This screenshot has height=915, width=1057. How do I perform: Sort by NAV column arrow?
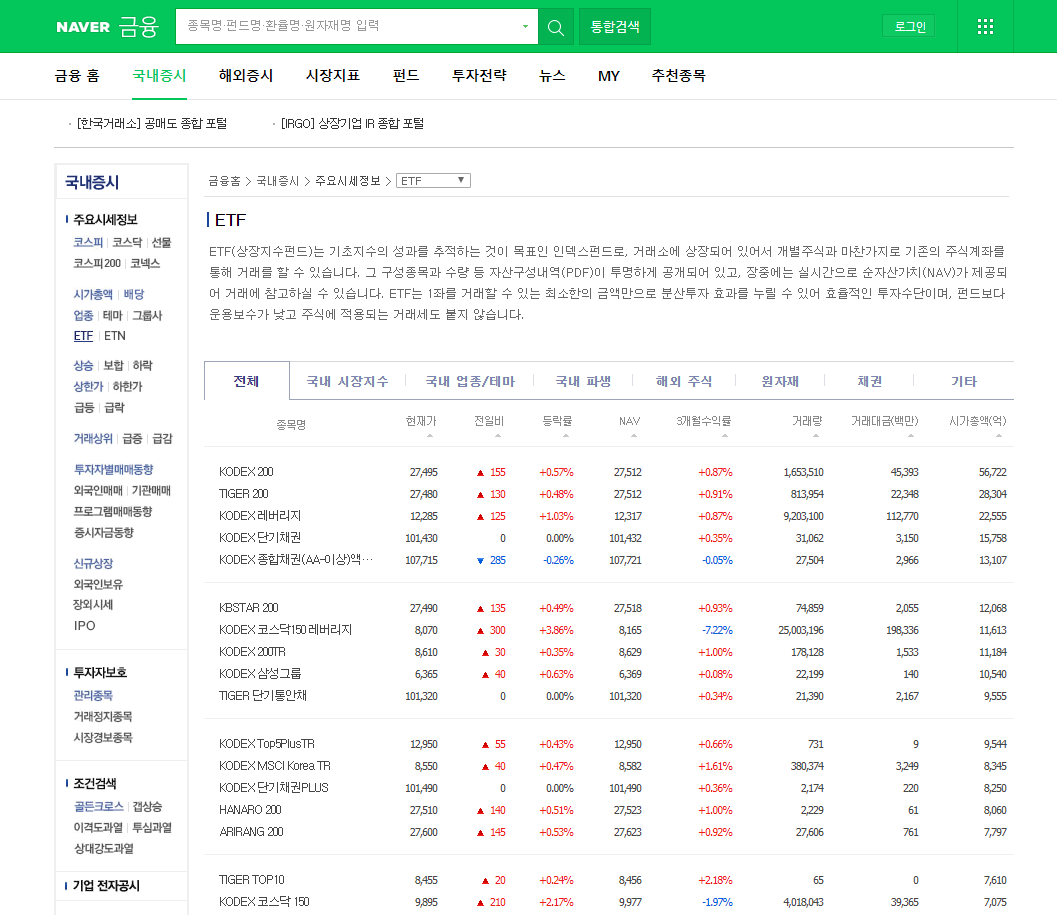(x=634, y=436)
